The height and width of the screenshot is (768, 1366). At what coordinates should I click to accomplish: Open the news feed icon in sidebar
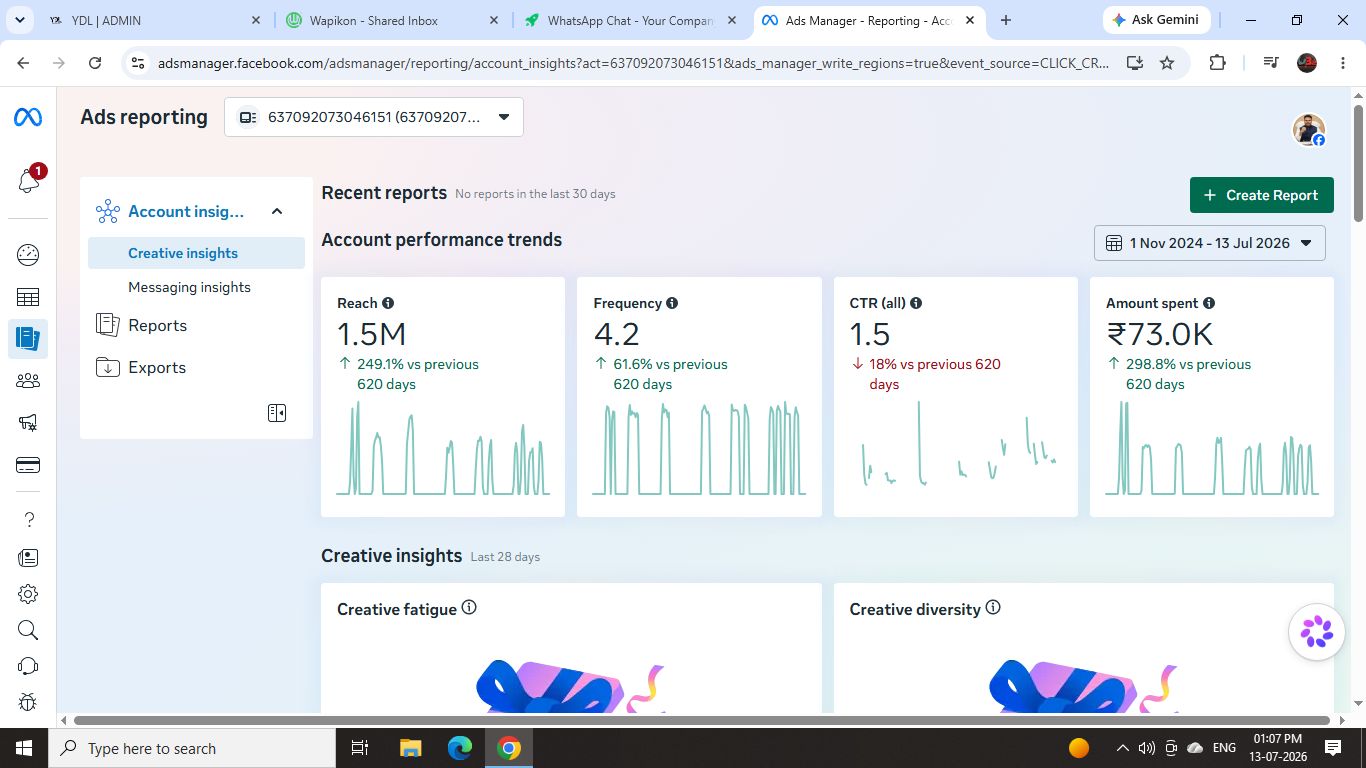coord(28,558)
